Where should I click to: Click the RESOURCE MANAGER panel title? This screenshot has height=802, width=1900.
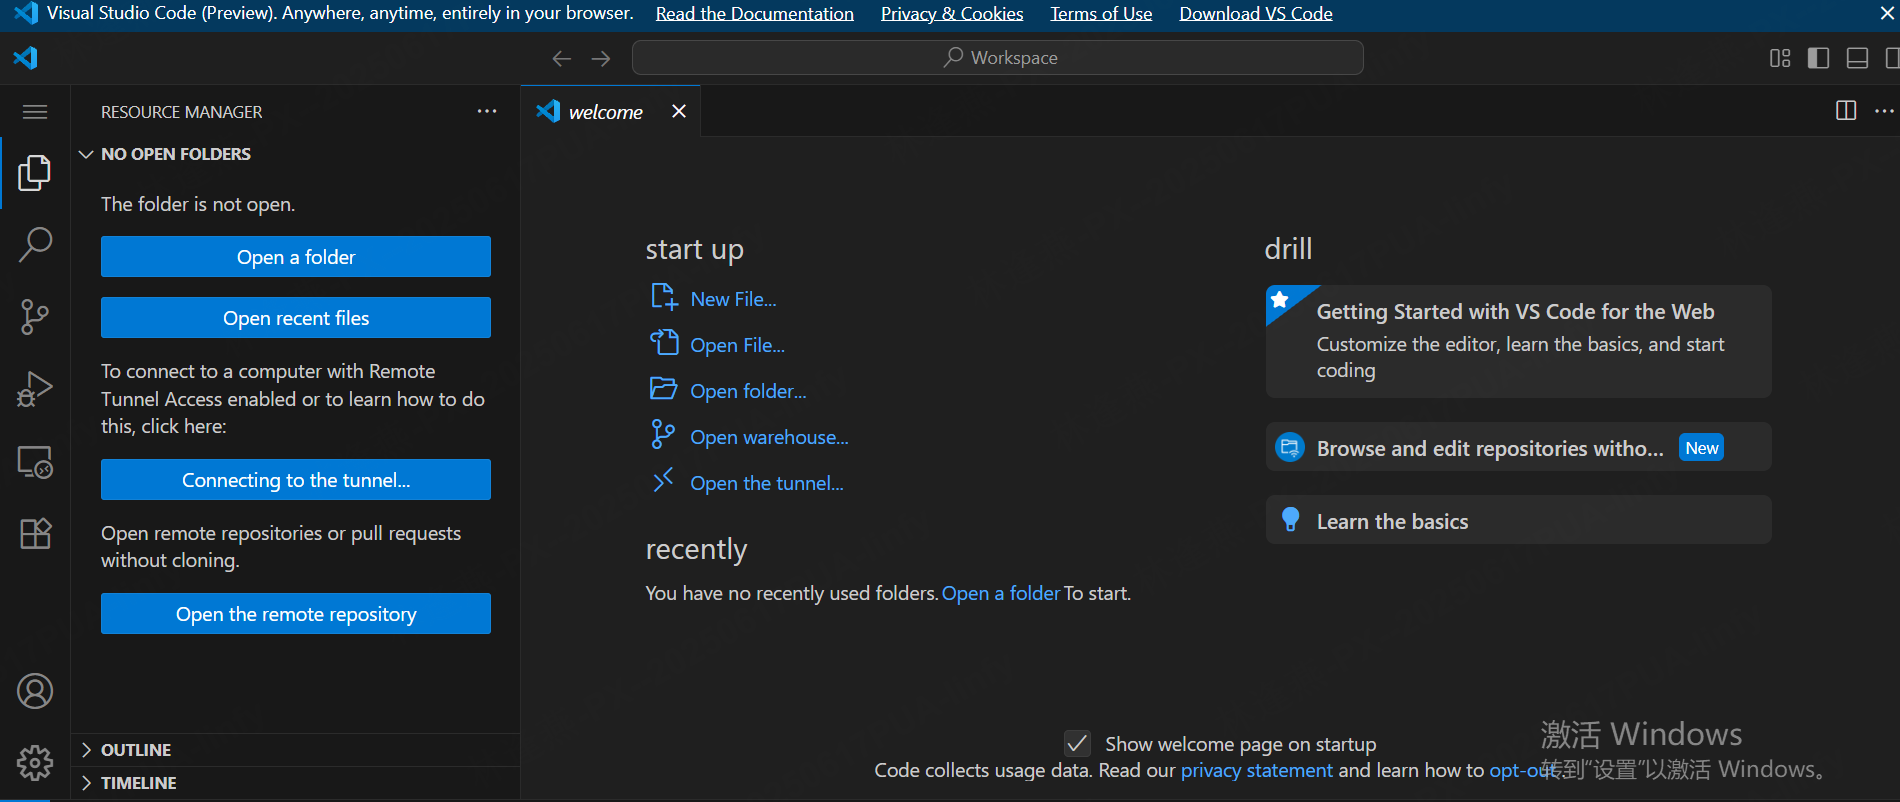(182, 112)
